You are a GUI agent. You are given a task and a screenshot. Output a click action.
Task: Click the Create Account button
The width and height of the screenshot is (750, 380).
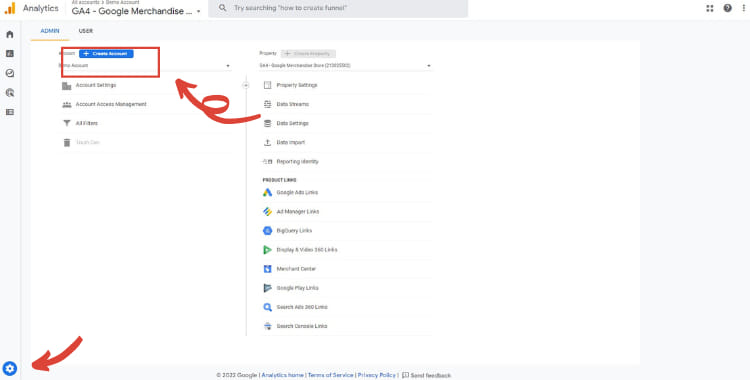coord(106,54)
